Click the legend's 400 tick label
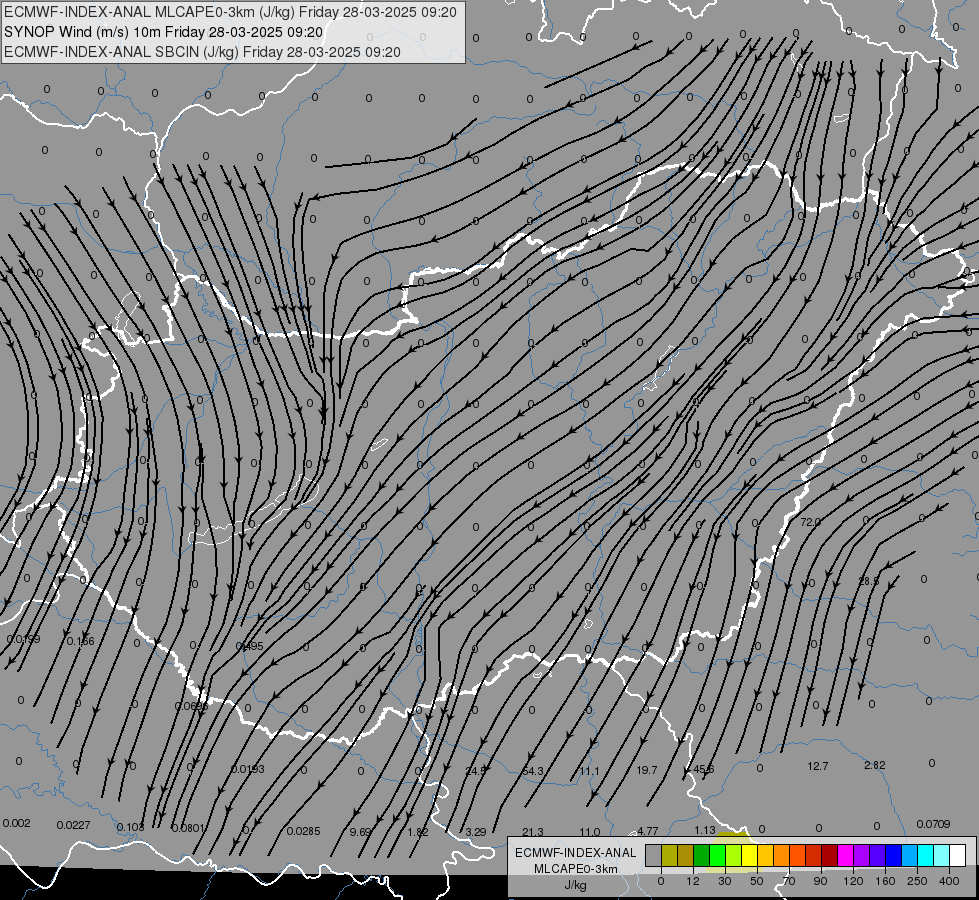 pyautogui.click(x=949, y=881)
